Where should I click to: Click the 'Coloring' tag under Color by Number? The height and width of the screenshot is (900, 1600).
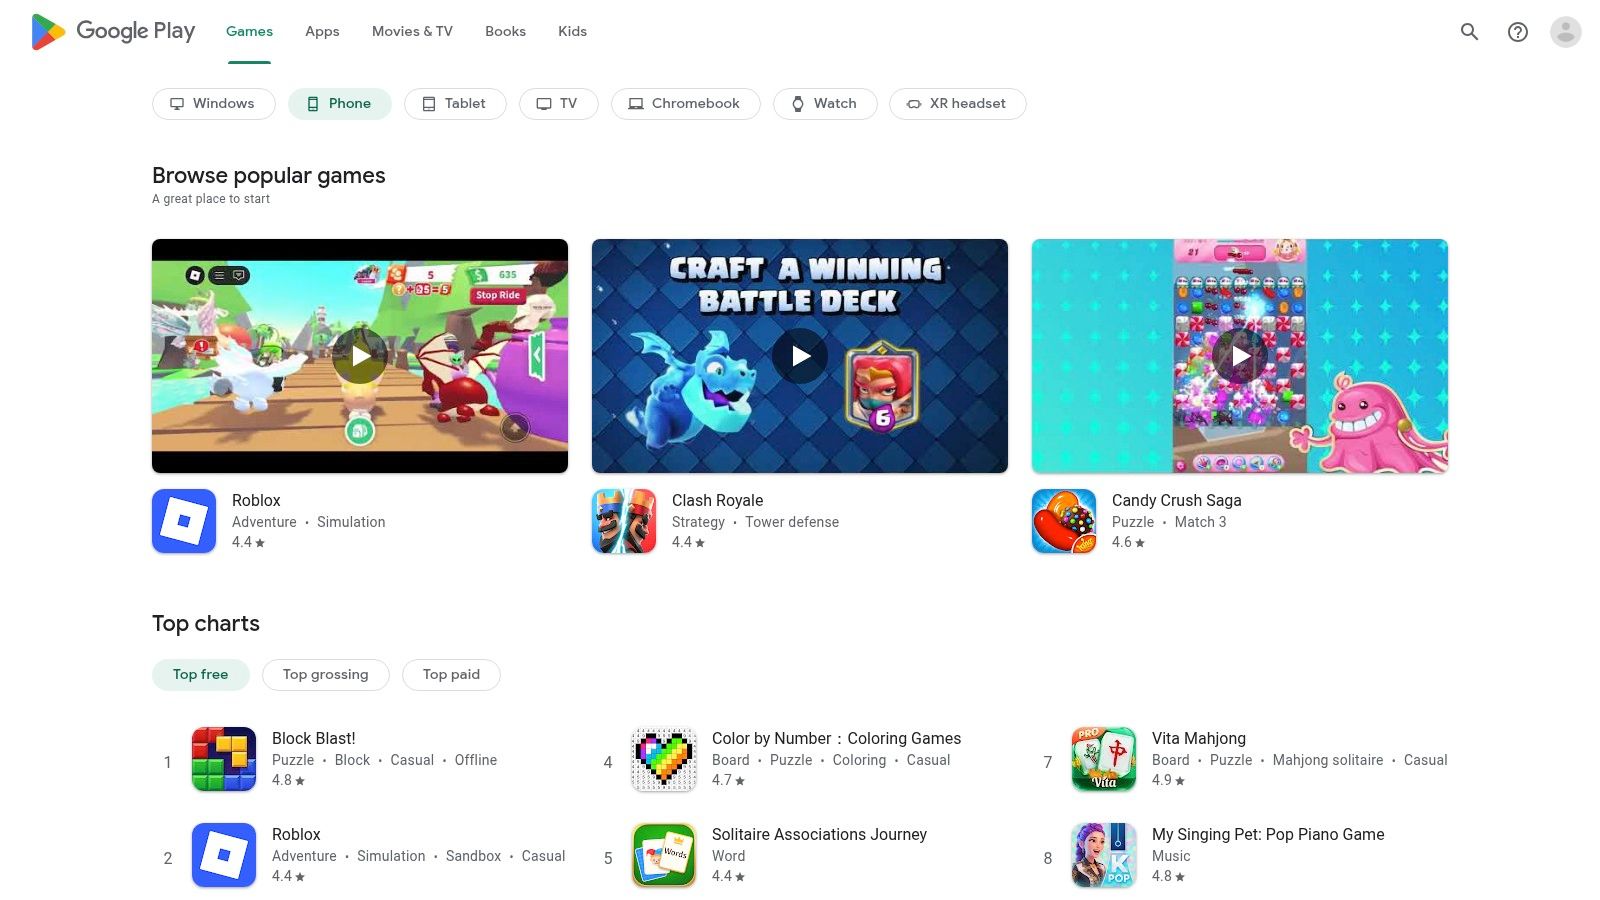point(859,760)
